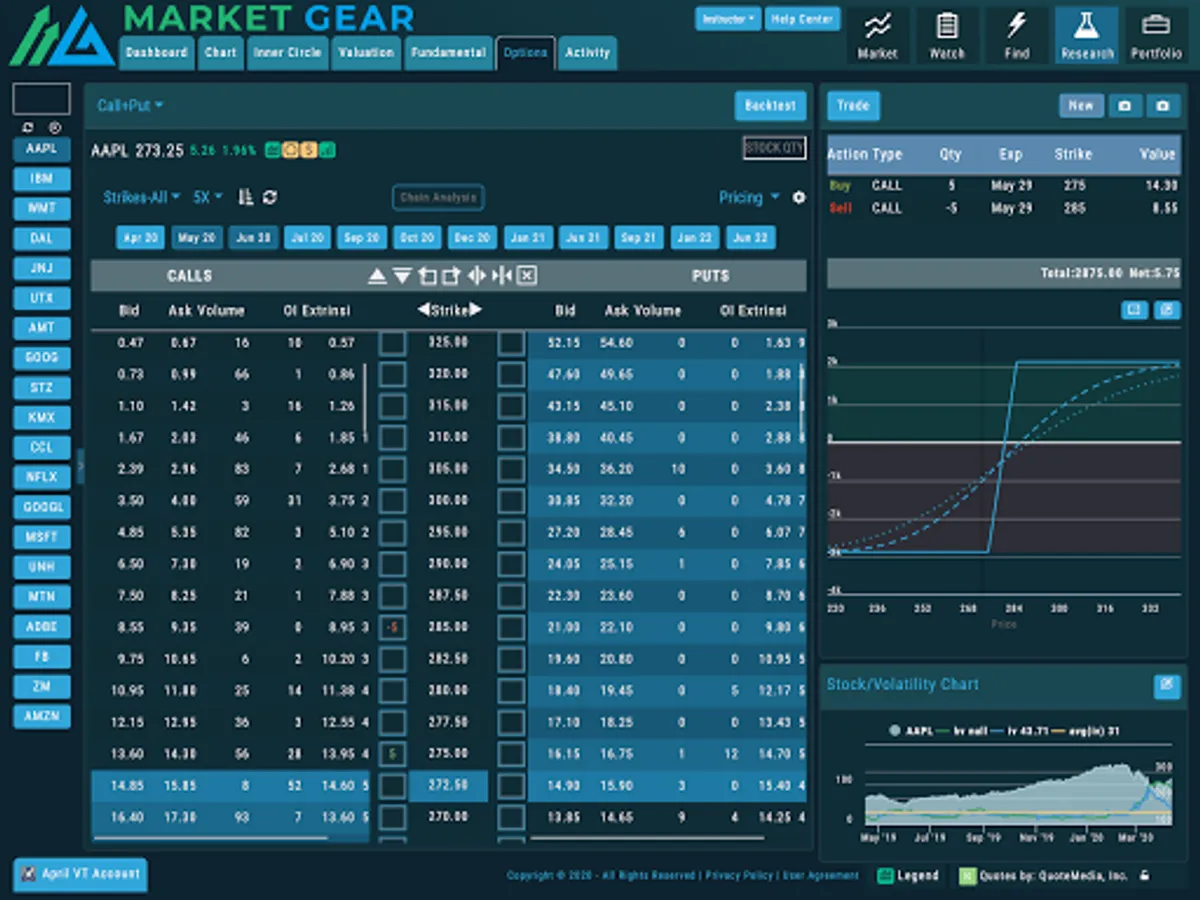Click the roll back strategy icon
Viewport: 1200px width, 900px height.
tap(427, 276)
